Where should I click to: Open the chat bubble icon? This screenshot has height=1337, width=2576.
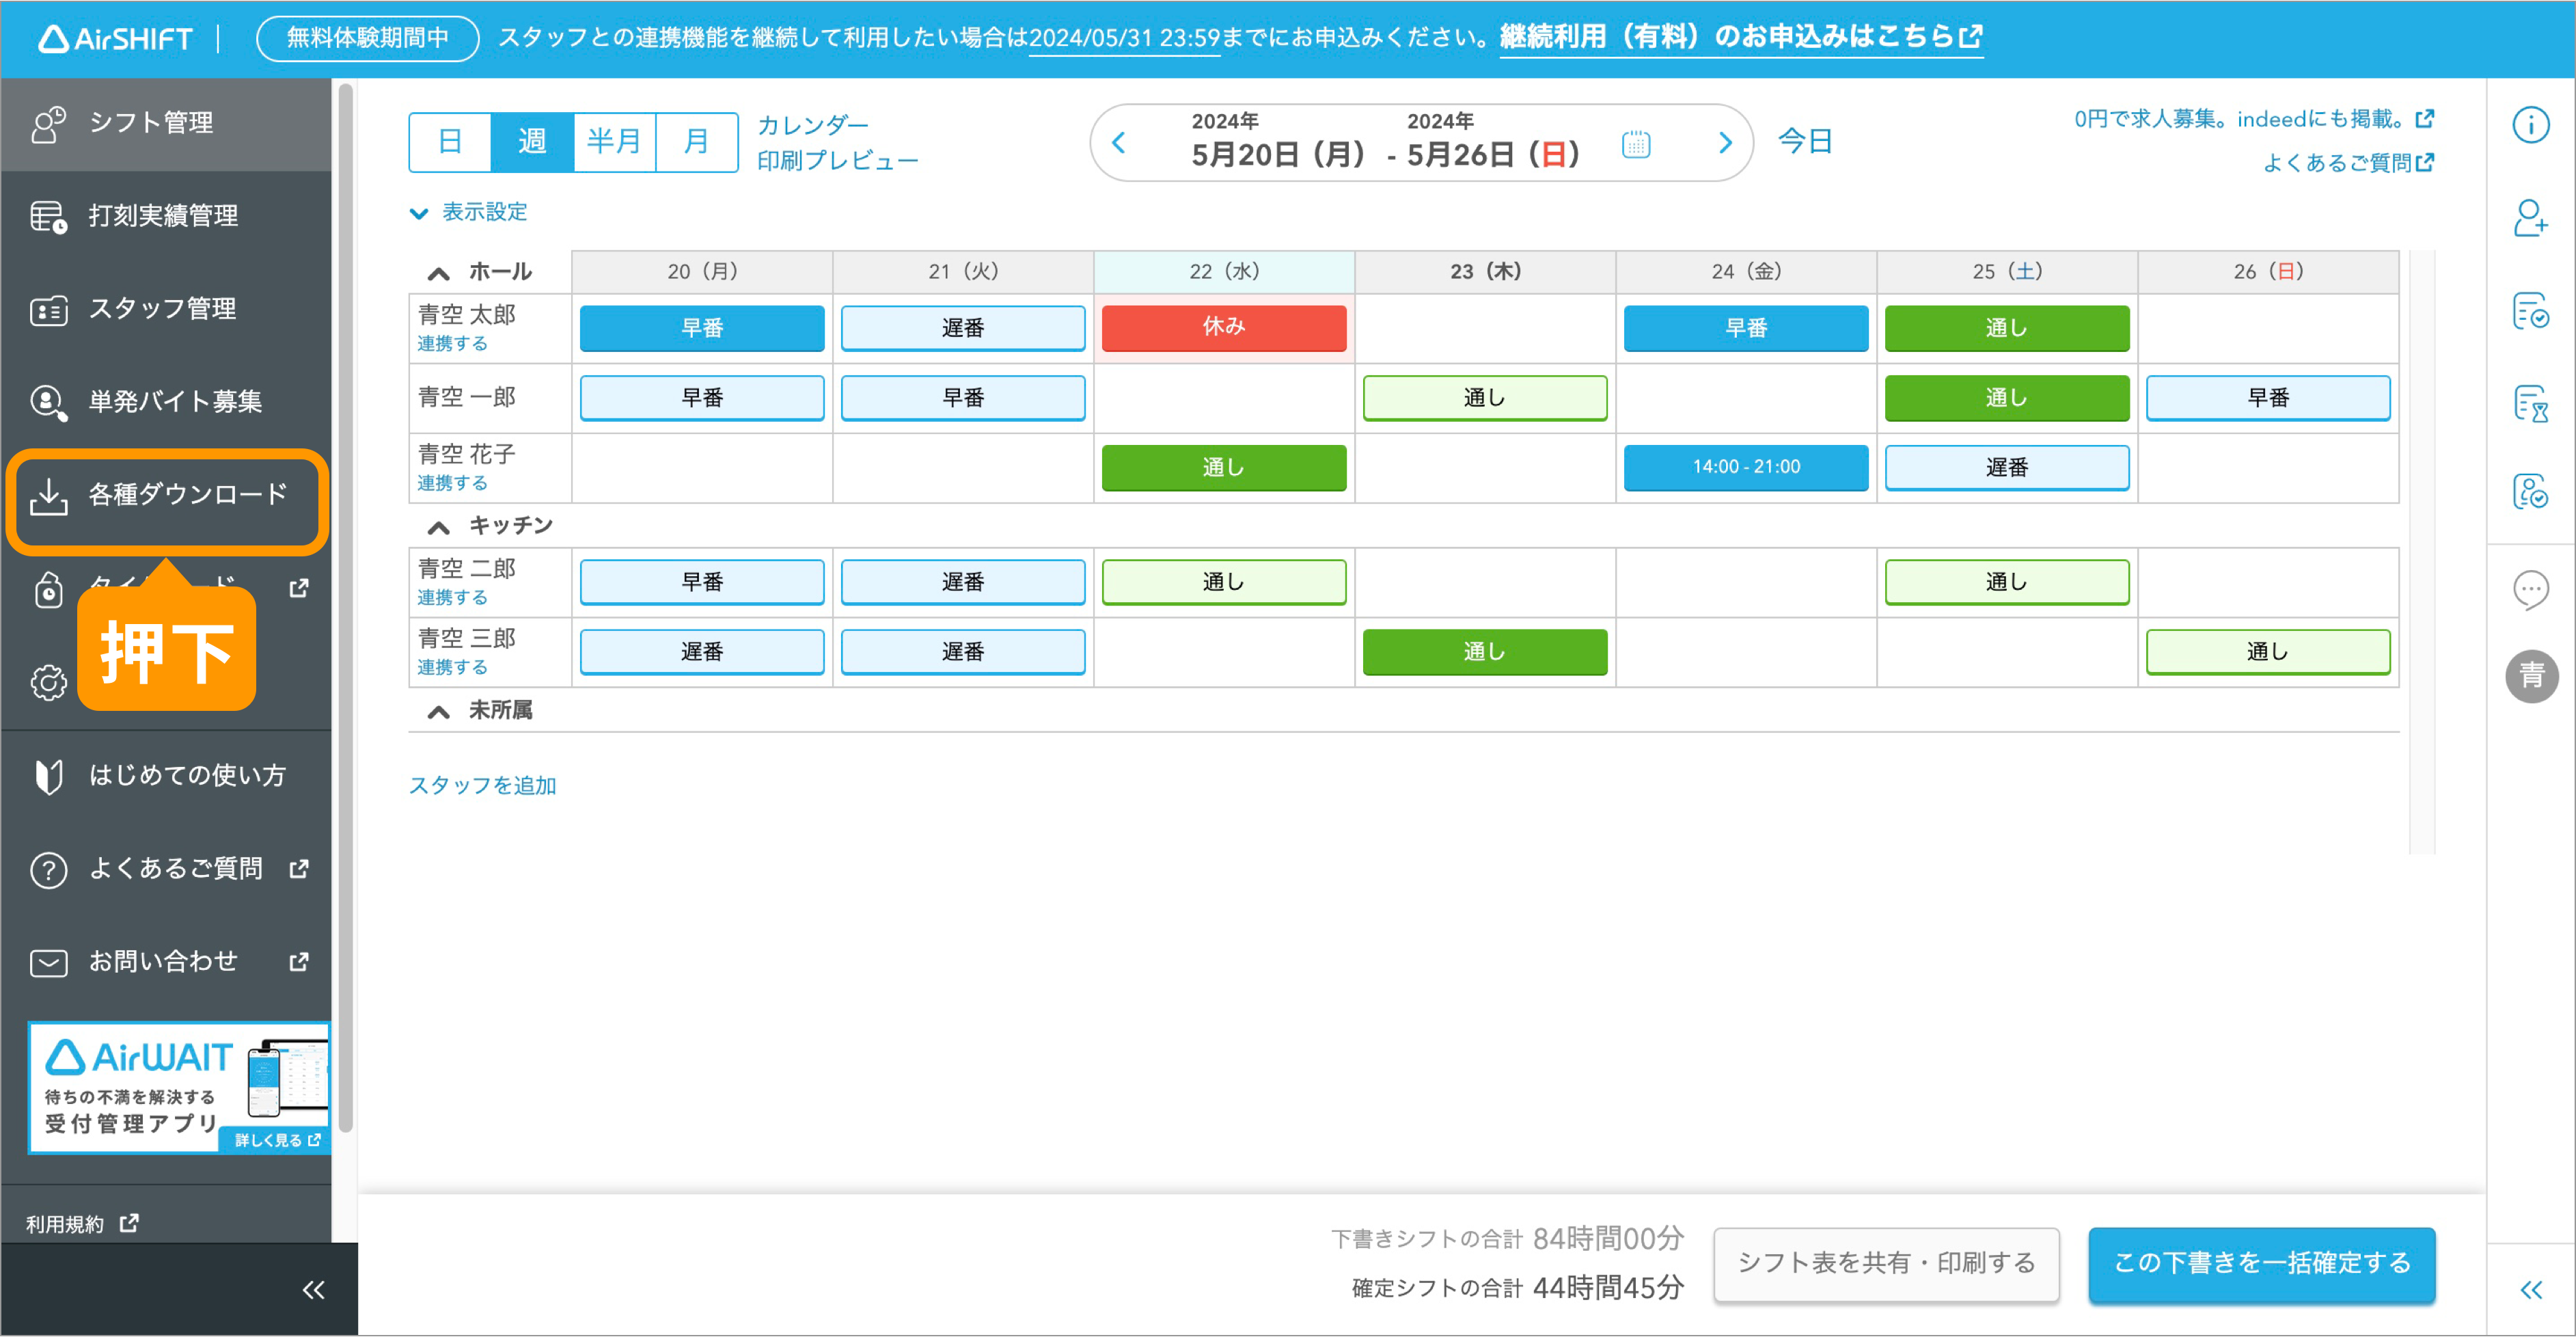(2530, 590)
